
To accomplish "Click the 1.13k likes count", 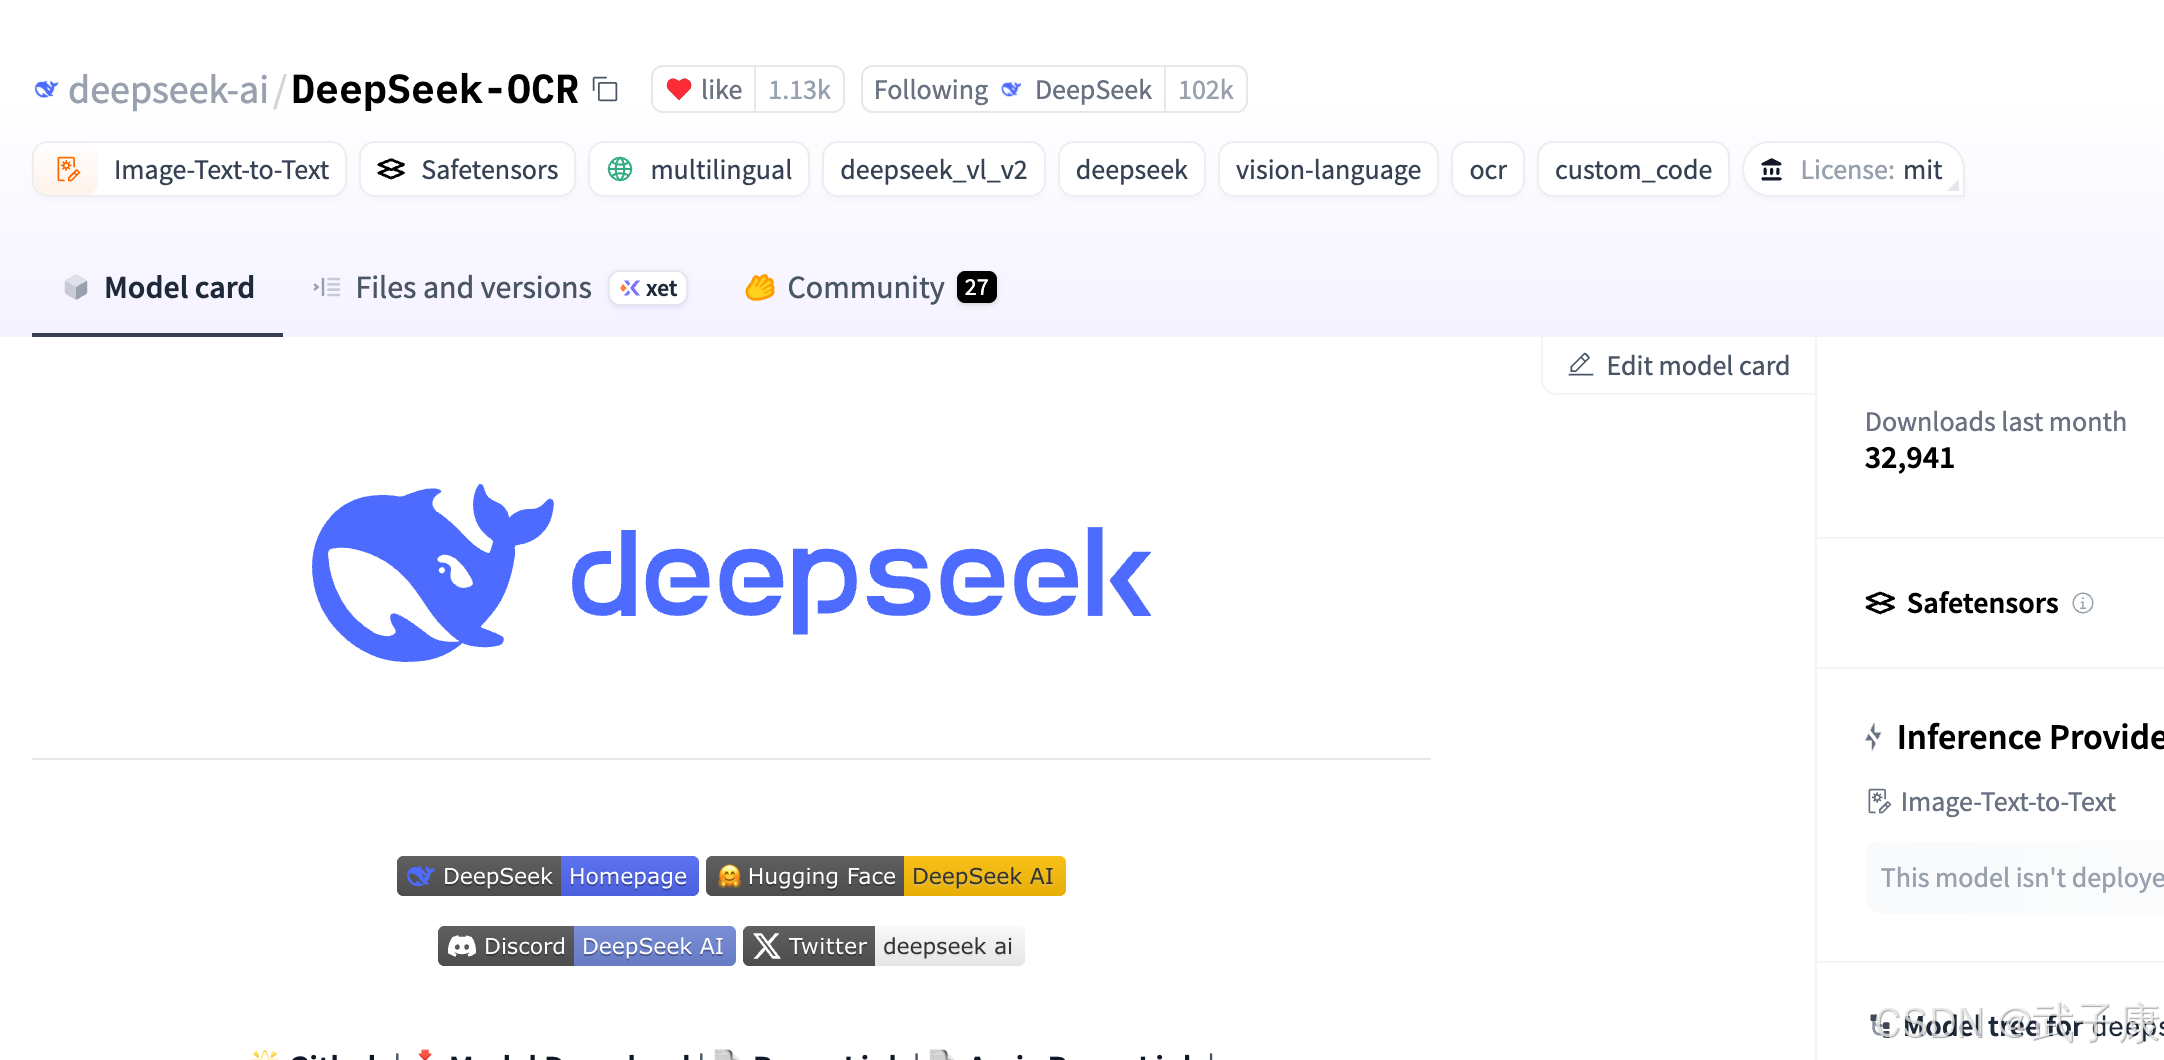I will pyautogui.click(x=799, y=90).
